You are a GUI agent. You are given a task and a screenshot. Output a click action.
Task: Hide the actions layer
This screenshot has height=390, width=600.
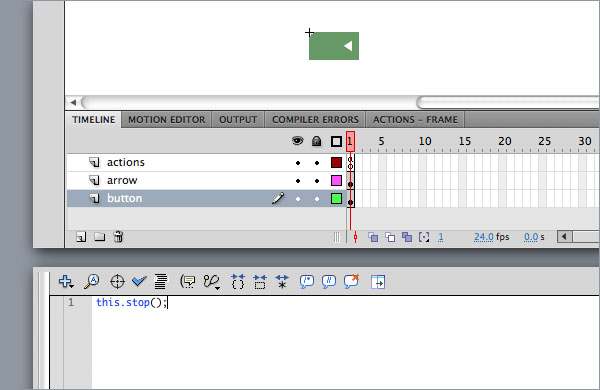[x=298, y=163]
